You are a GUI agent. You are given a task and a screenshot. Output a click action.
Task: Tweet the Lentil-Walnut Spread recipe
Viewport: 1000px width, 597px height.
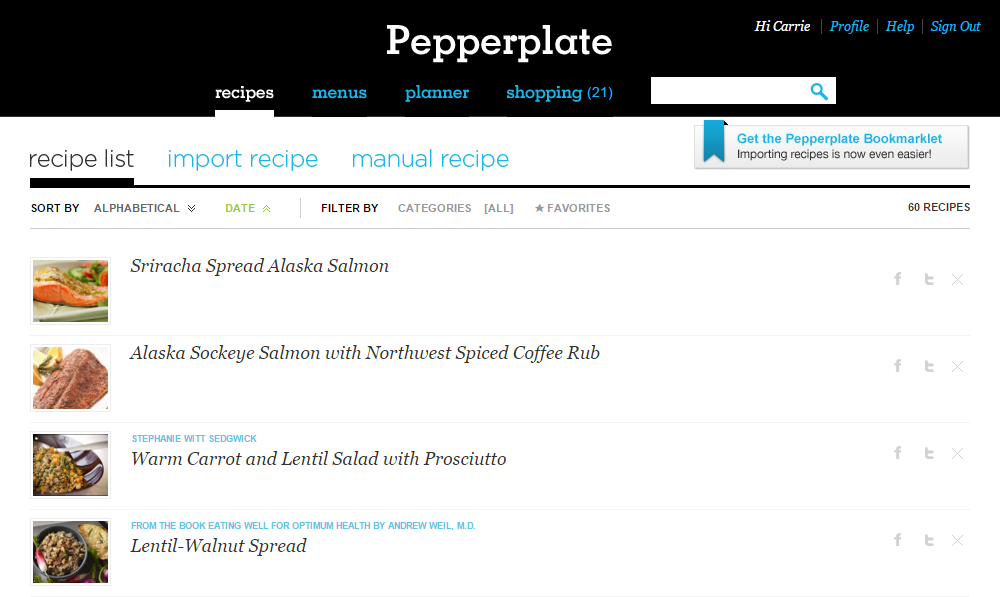point(929,540)
